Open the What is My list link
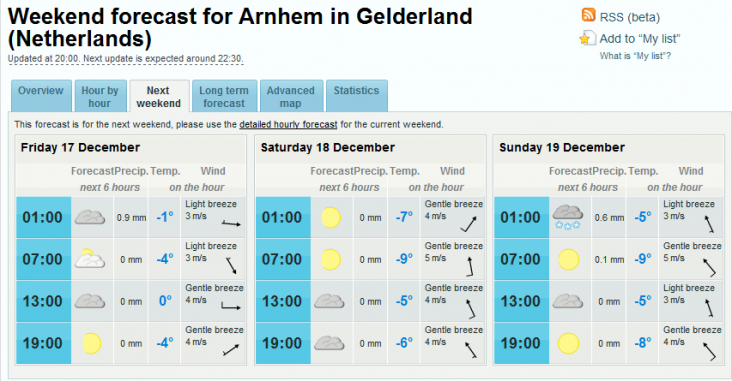Screen dimensions: 732x381 635,56
